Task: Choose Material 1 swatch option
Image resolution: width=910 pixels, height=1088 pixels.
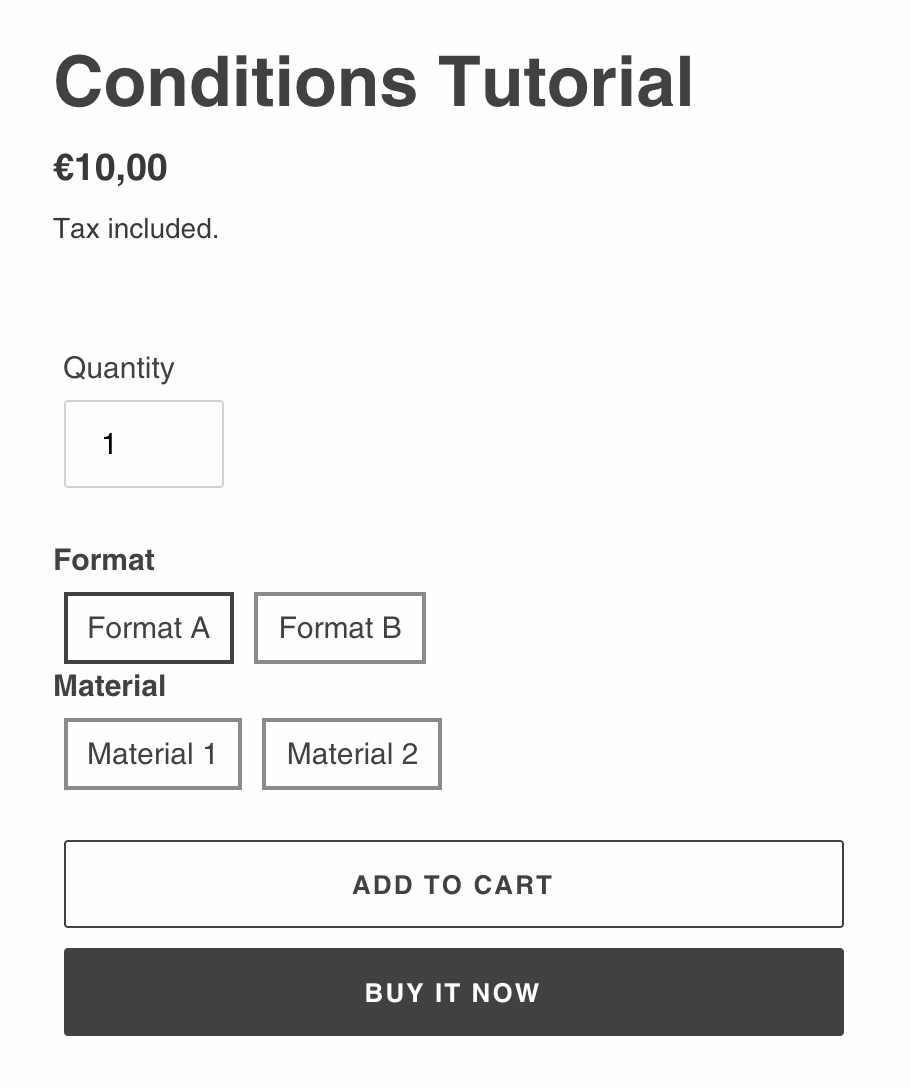Action: pyautogui.click(x=152, y=754)
